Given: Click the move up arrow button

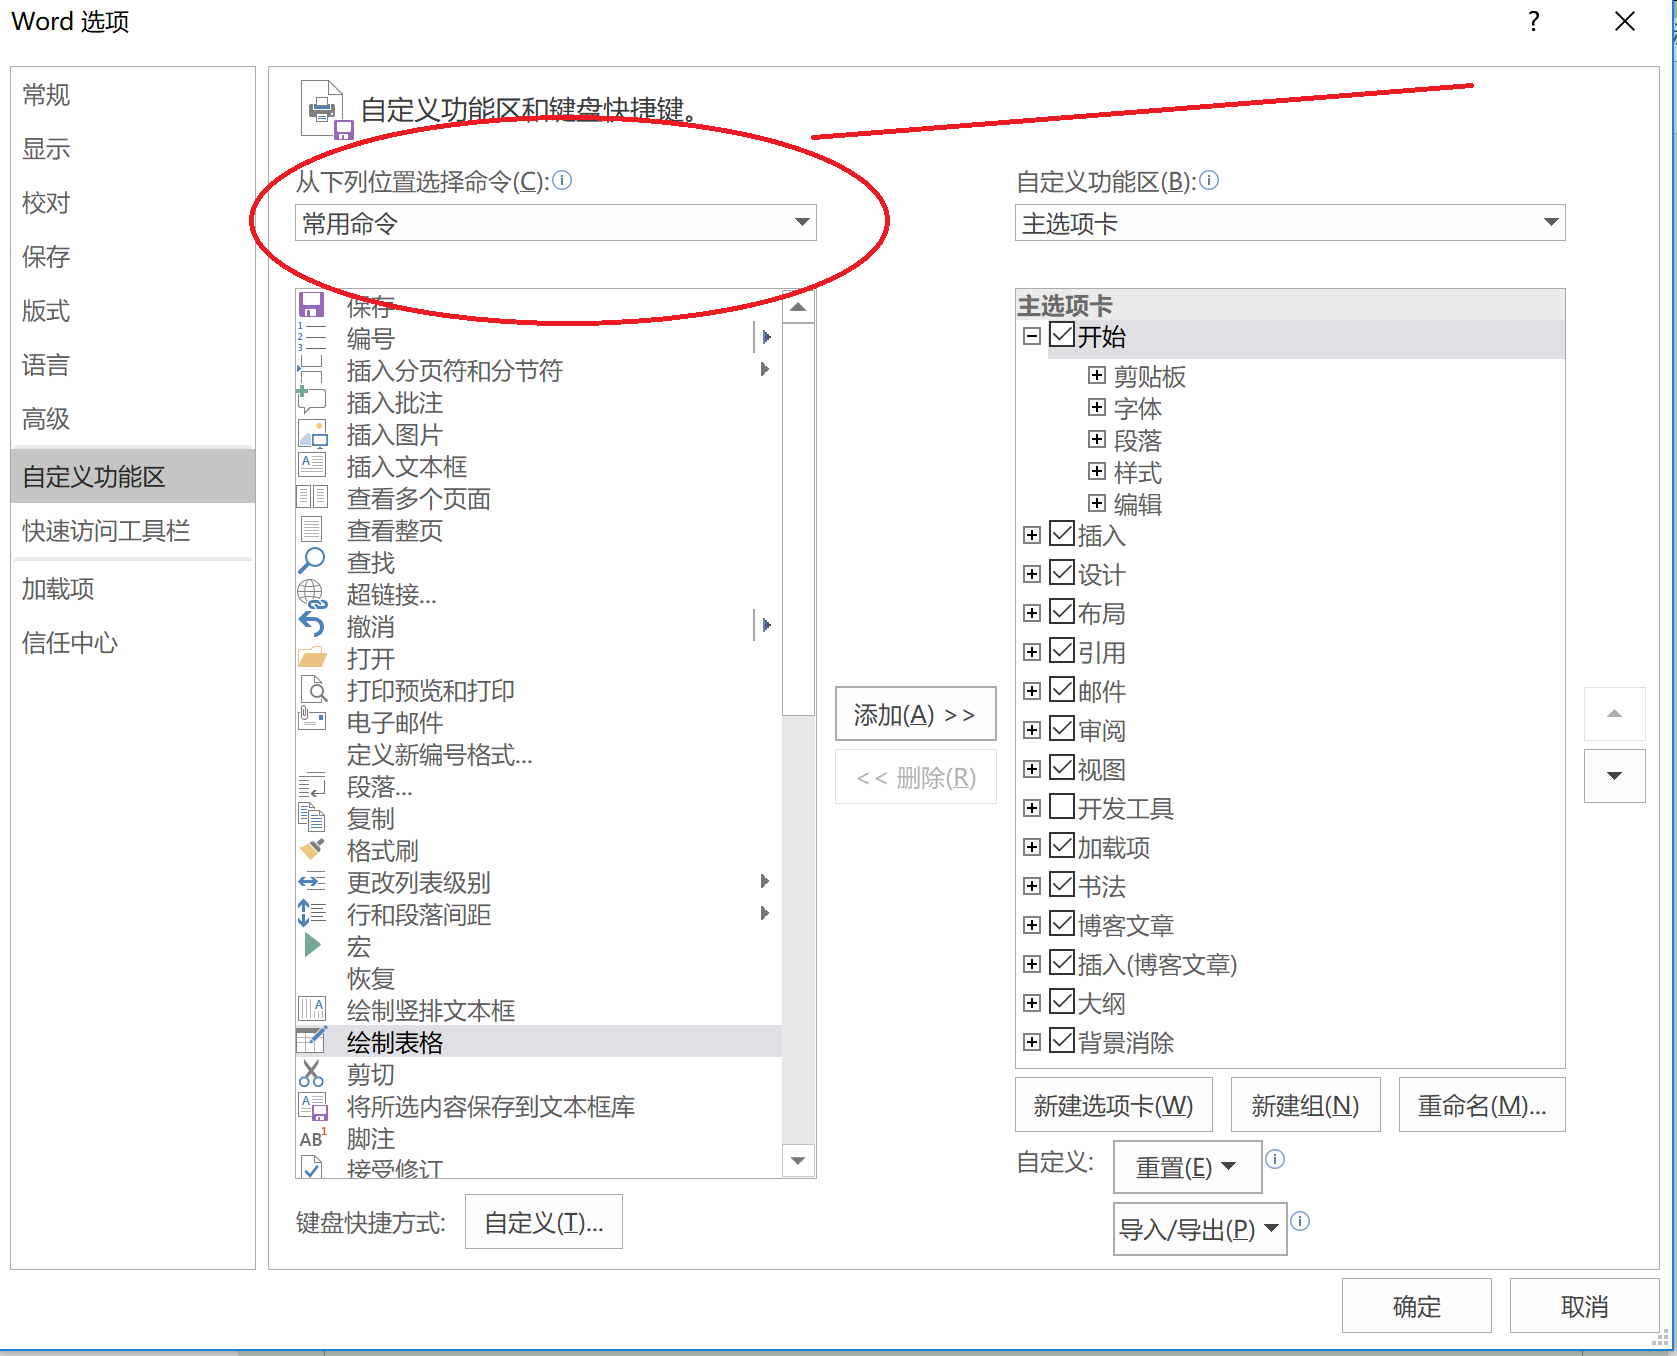Looking at the screenshot, I should click(x=1614, y=714).
